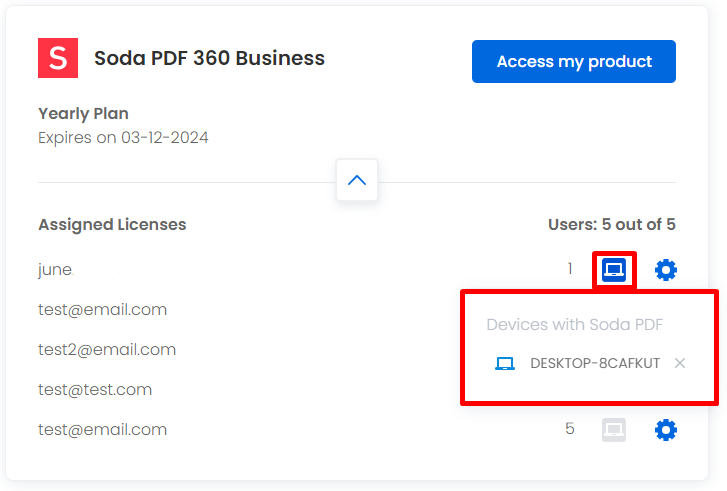Remove device DESKTOP-8CAFKUT with the X

coord(680,363)
